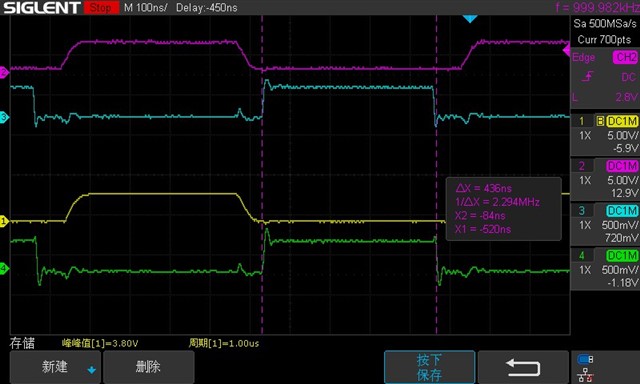640x384 pixels.
Task: Click the -5.9V offset of channel 1
Action: coord(625,148)
